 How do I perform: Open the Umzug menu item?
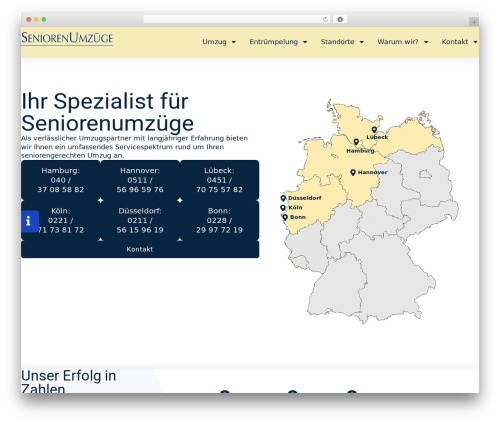214,42
